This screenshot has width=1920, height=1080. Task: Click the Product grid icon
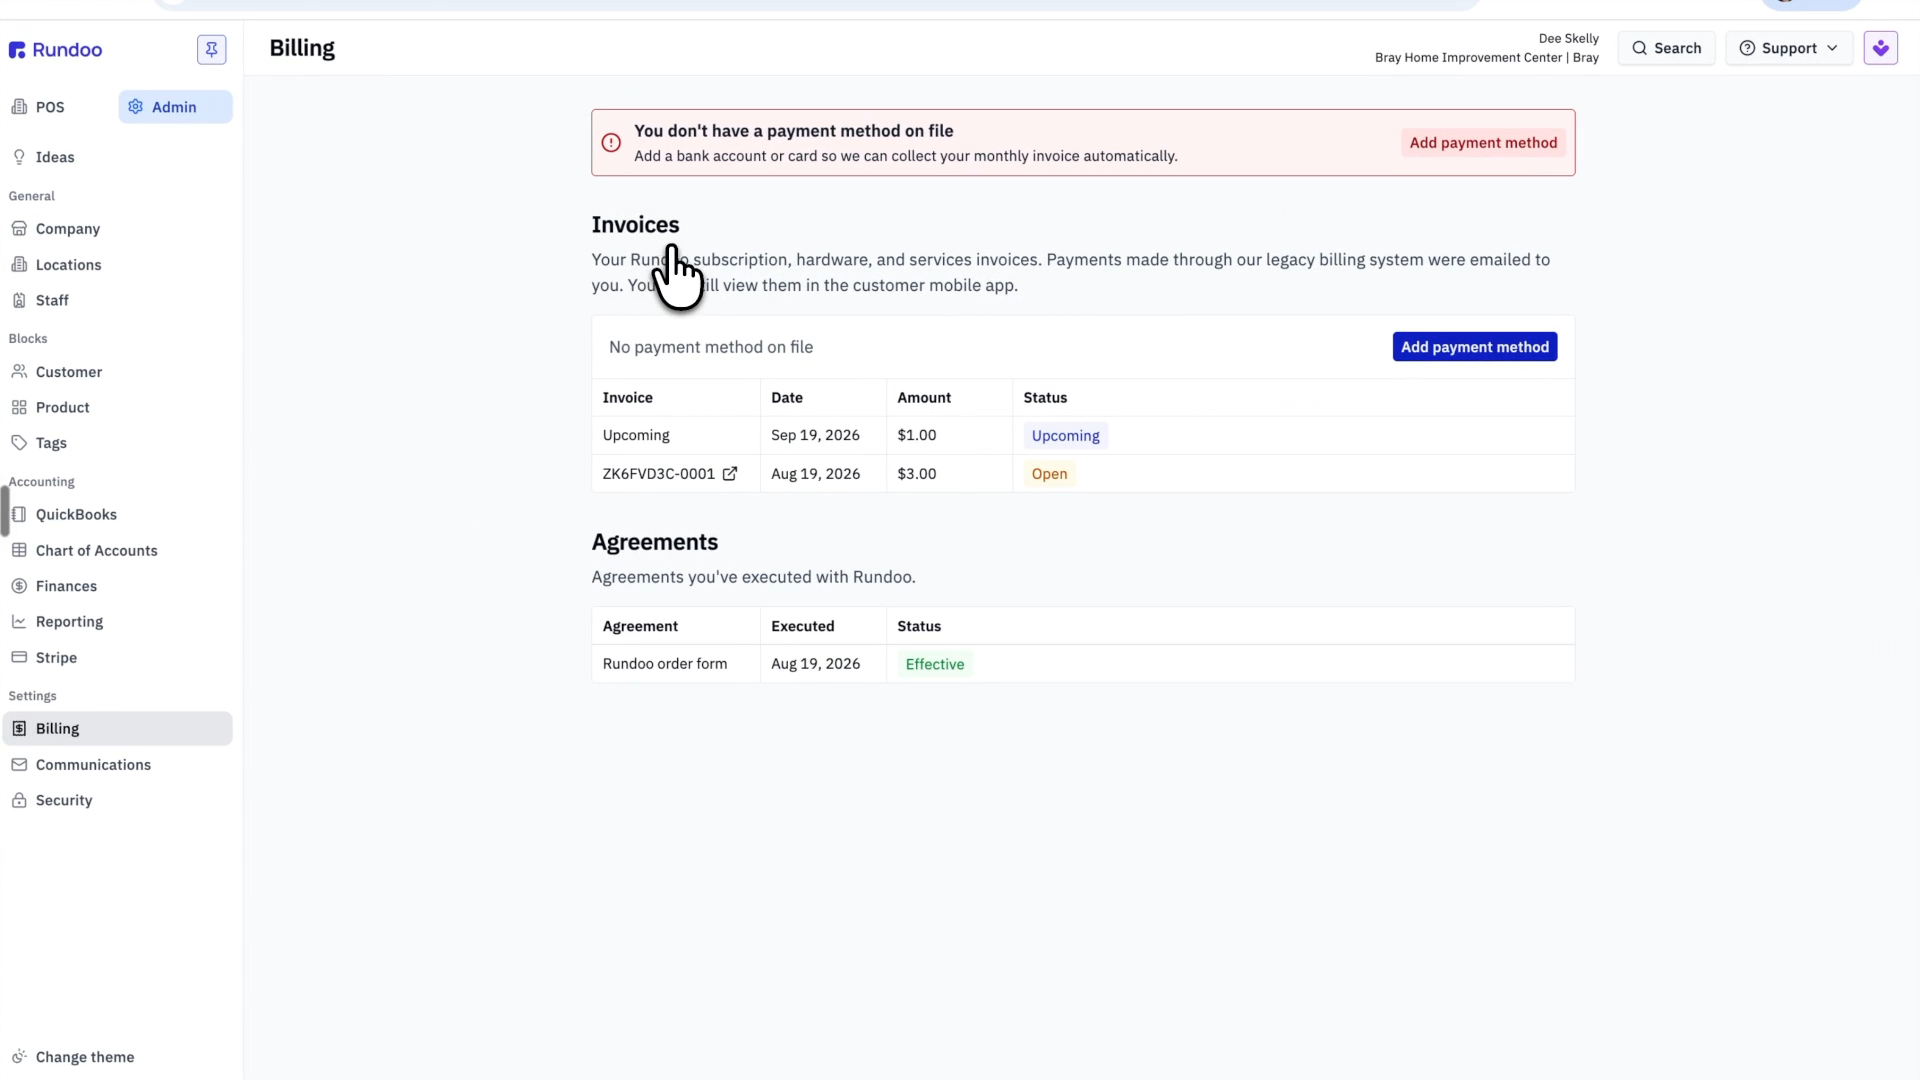tap(19, 408)
